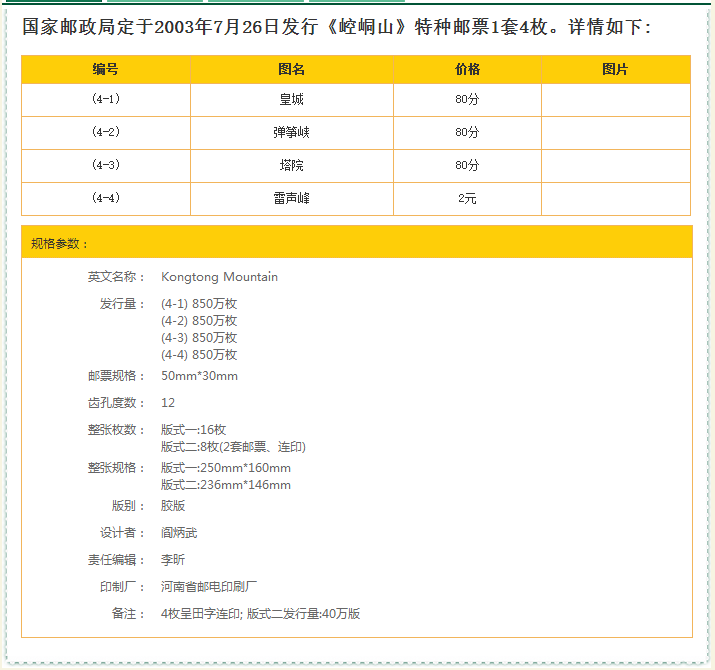Click the 编号 column header
Screen dimensions: 715x670
(106, 69)
